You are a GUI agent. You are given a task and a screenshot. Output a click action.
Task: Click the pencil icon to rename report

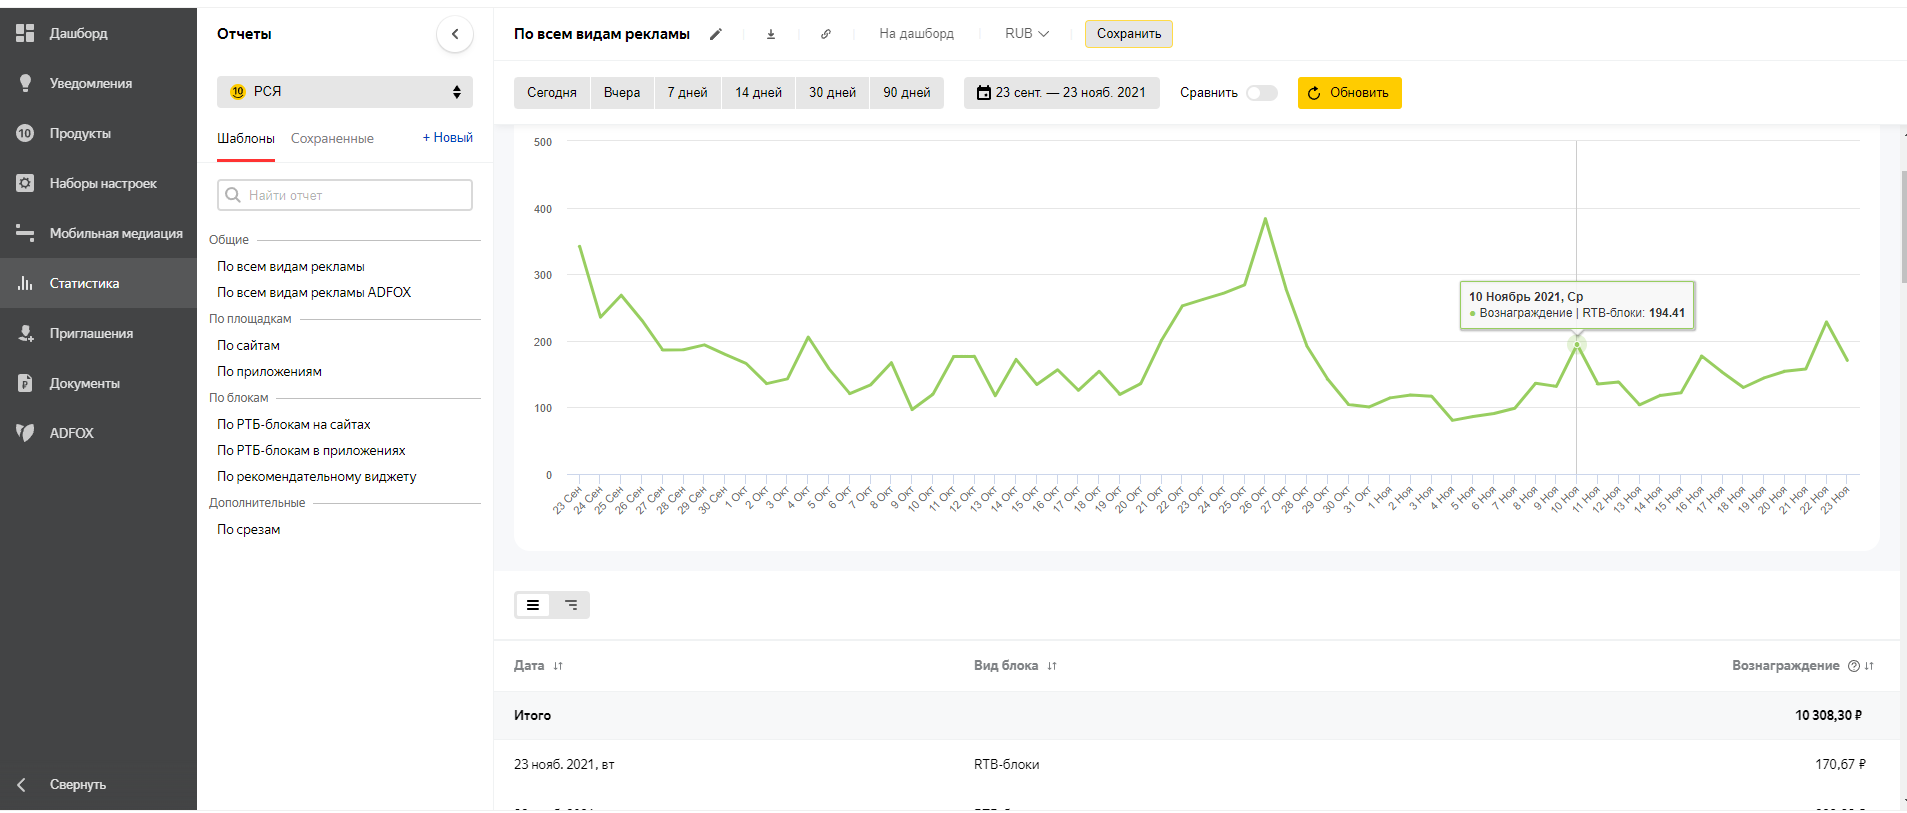click(x=716, y=34)
